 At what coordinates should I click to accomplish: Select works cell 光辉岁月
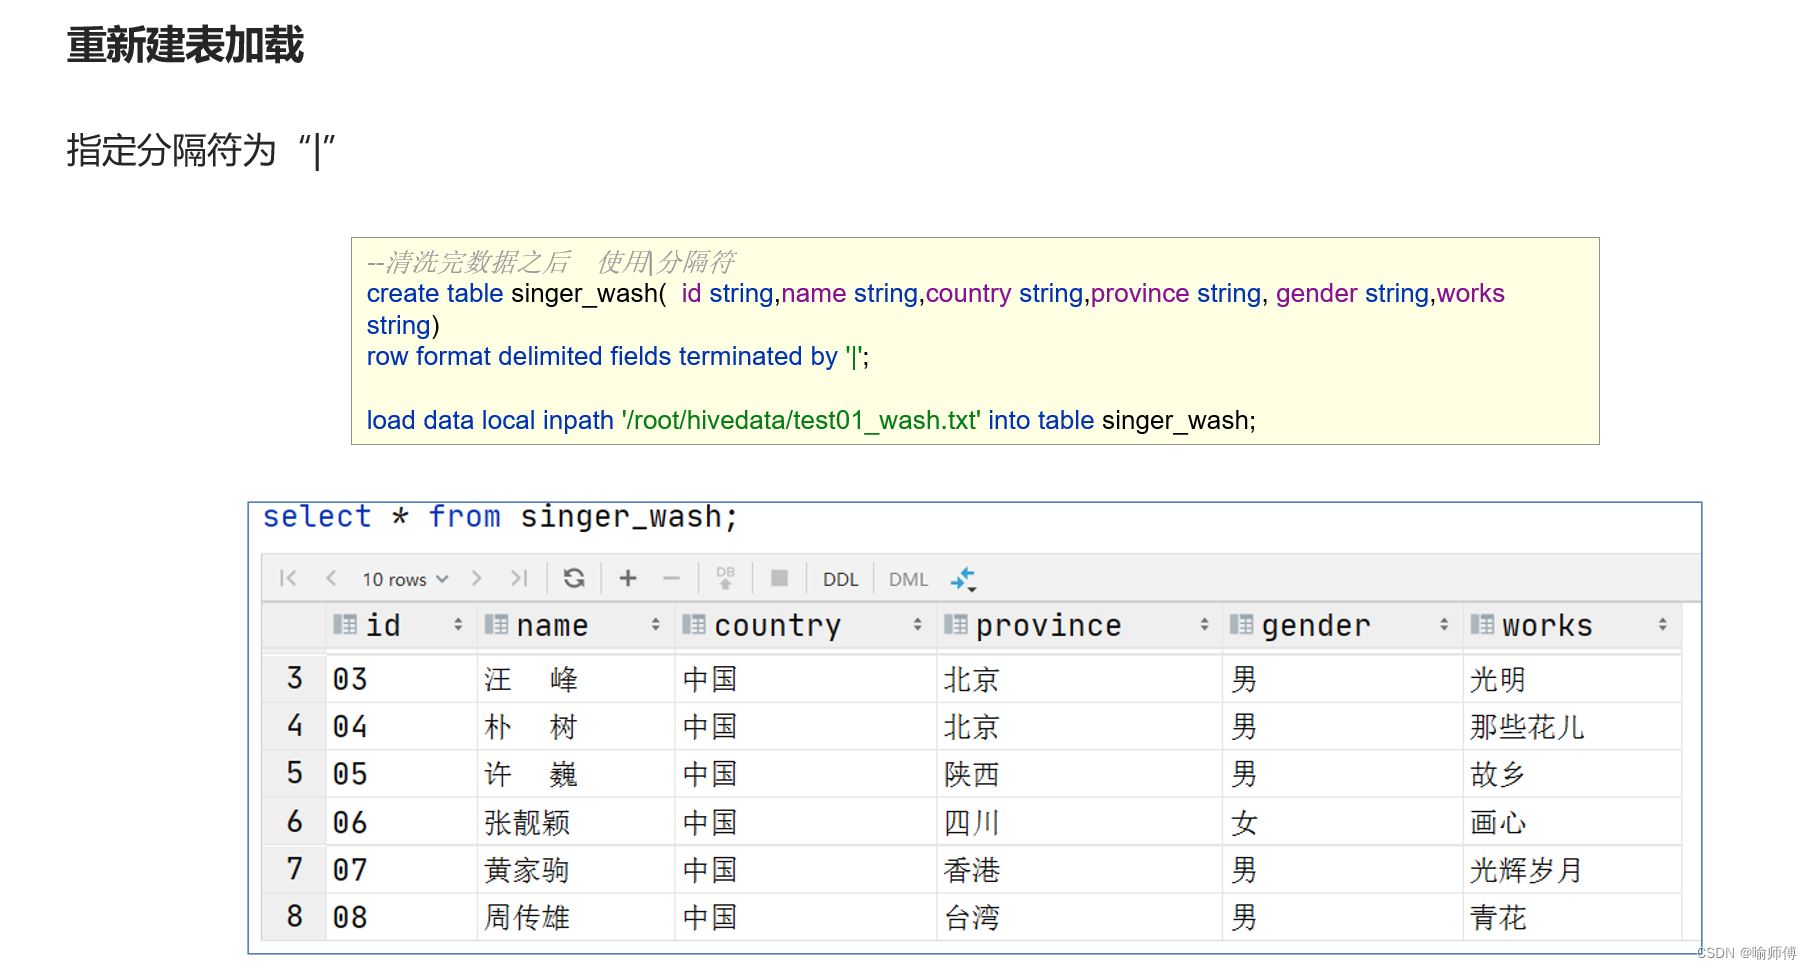click(1572, 870)
